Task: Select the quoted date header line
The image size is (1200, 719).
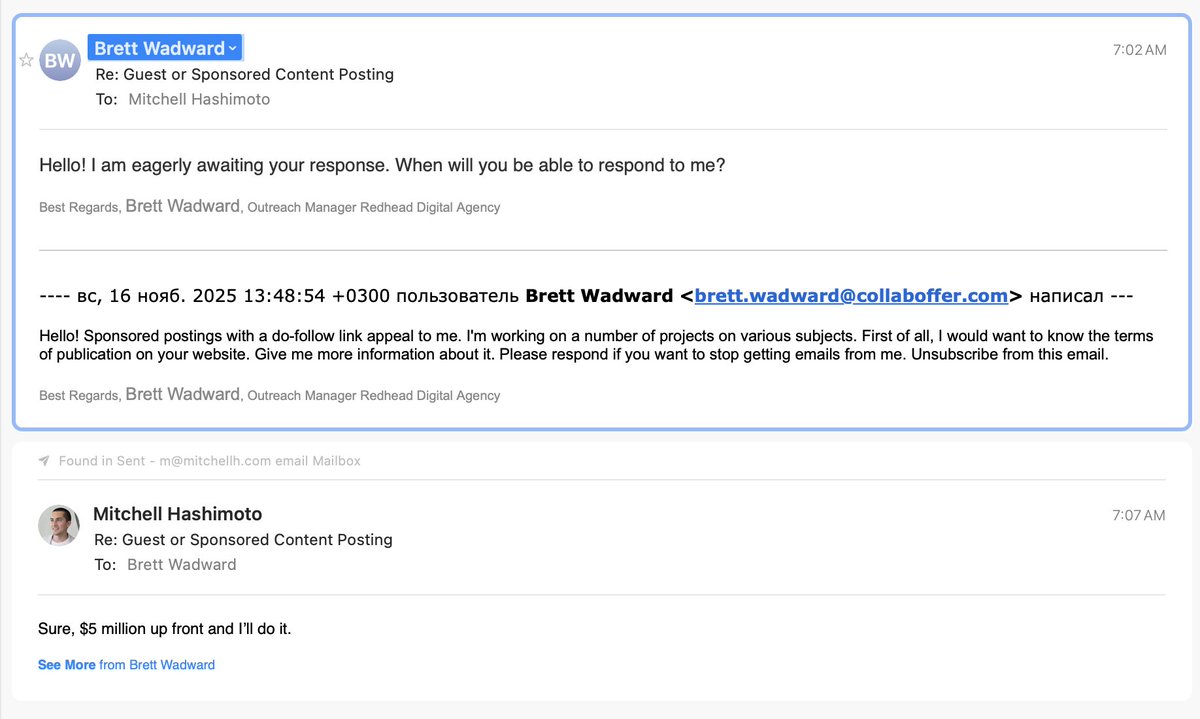Action: (586, 296)
